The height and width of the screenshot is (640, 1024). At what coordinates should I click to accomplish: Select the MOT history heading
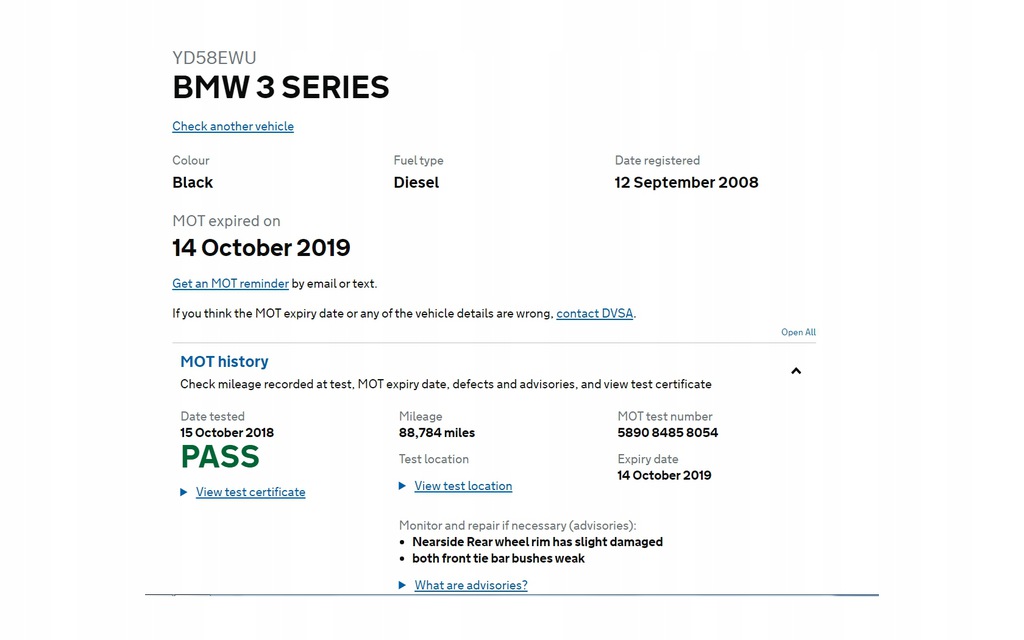pos(224,361)
